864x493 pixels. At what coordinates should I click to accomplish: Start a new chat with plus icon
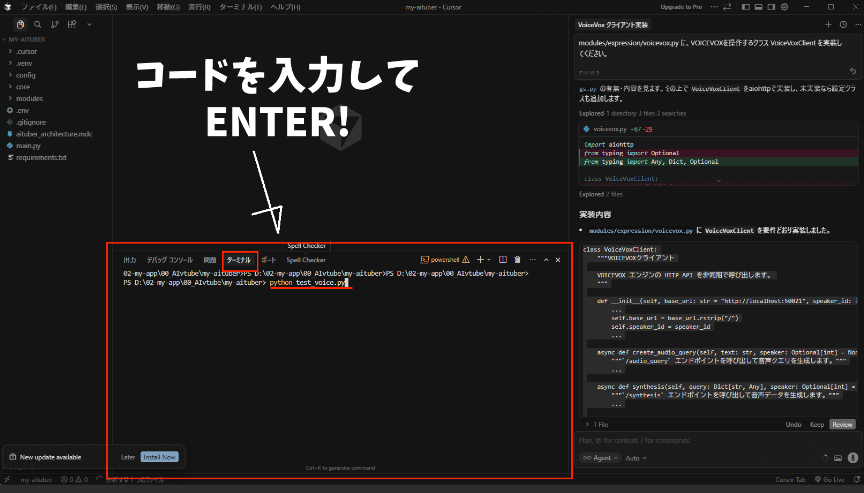(x=828, y=24)
